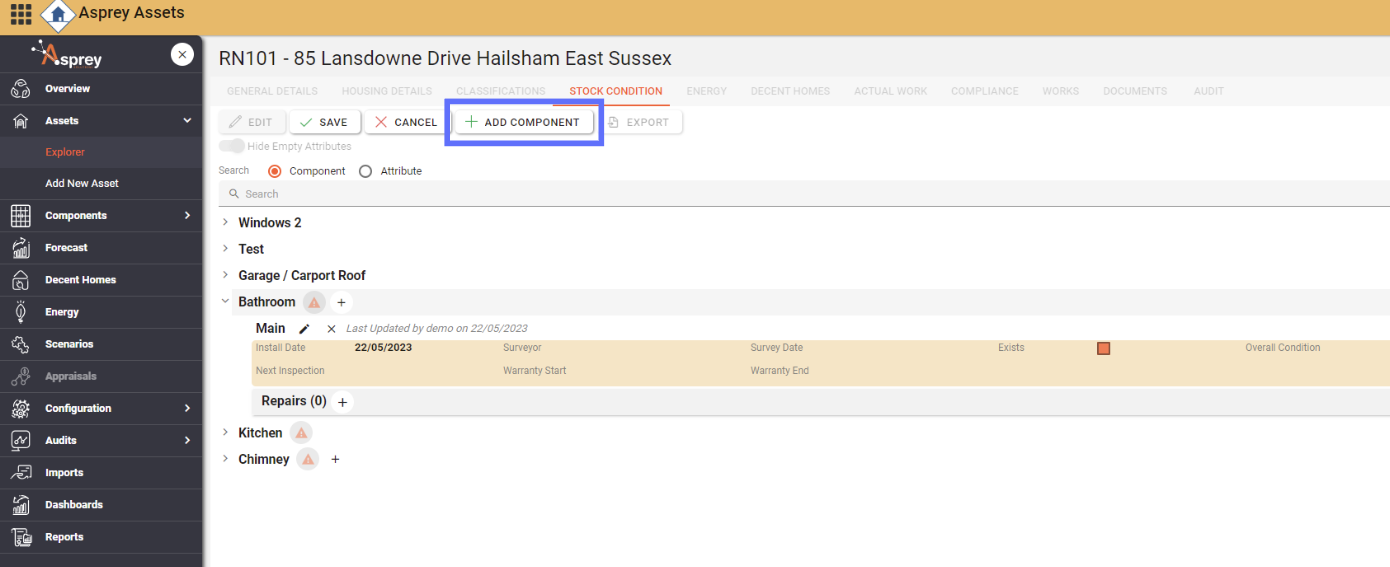Select the Attribute search radio button
The height and width of the screenshot is (567, 1390).
point(365,171)
